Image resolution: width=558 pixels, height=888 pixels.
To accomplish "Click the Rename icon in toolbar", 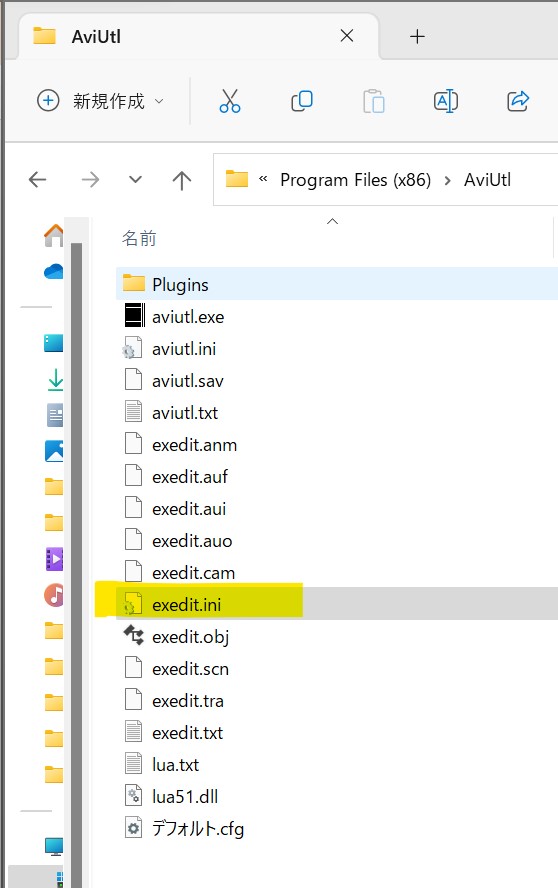I will [446, 101].
